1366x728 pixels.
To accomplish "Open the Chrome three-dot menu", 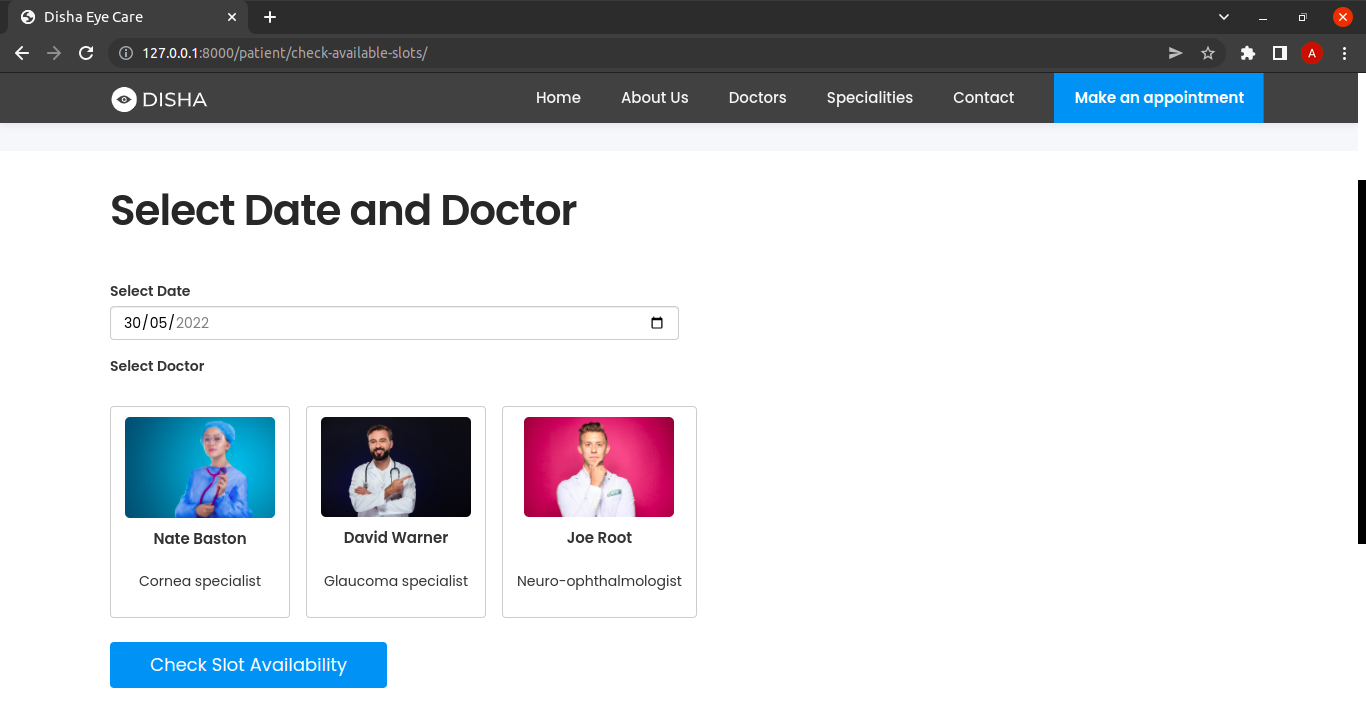I will (x=1345, y=53).
